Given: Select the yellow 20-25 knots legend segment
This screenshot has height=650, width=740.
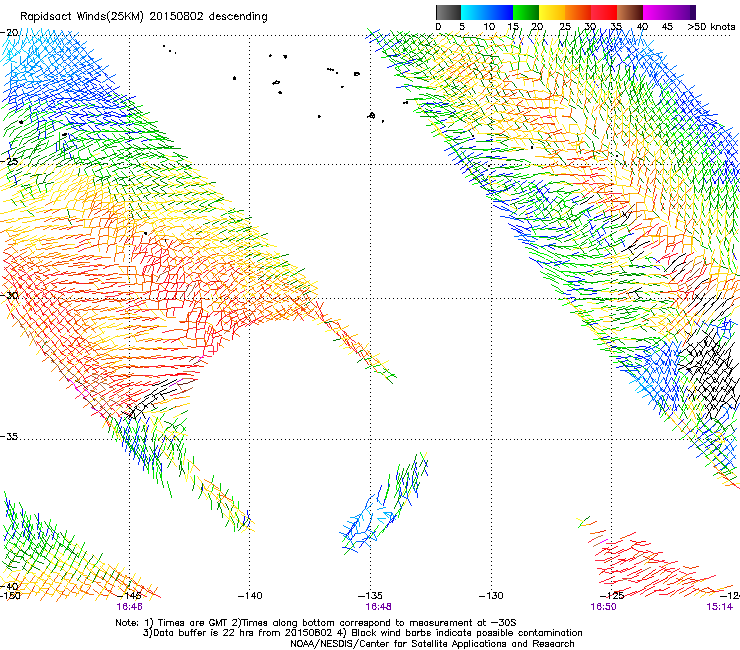Looking at the screenshot, I should point(552,12).
